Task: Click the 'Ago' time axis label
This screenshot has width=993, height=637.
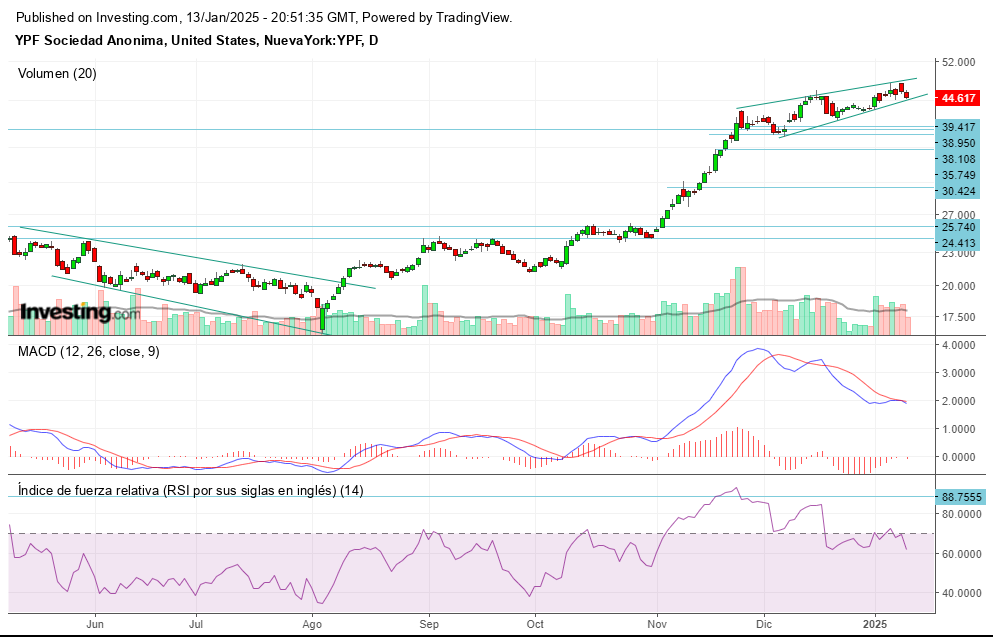Action: pos(312,624)
